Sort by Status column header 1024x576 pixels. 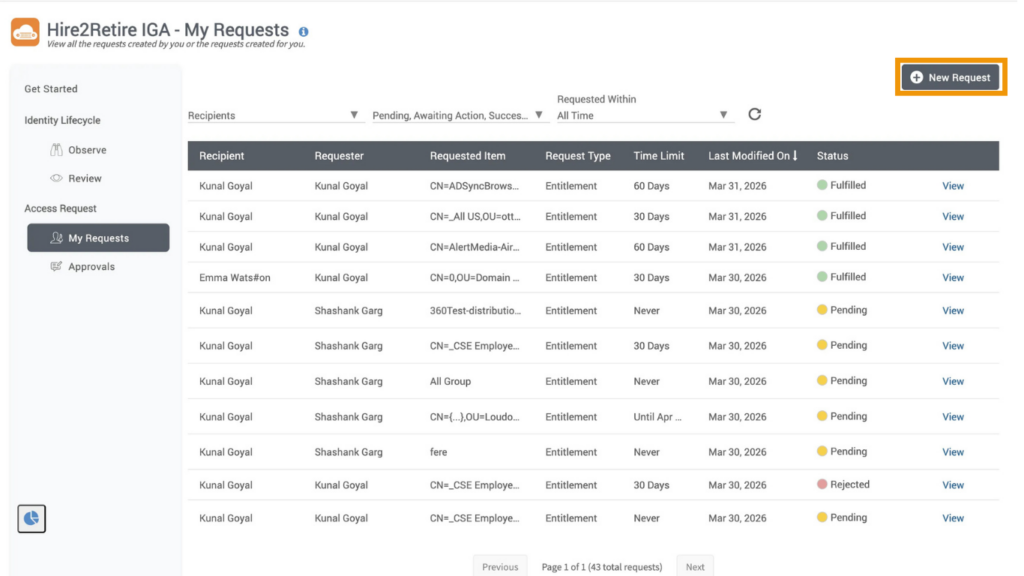832,155
